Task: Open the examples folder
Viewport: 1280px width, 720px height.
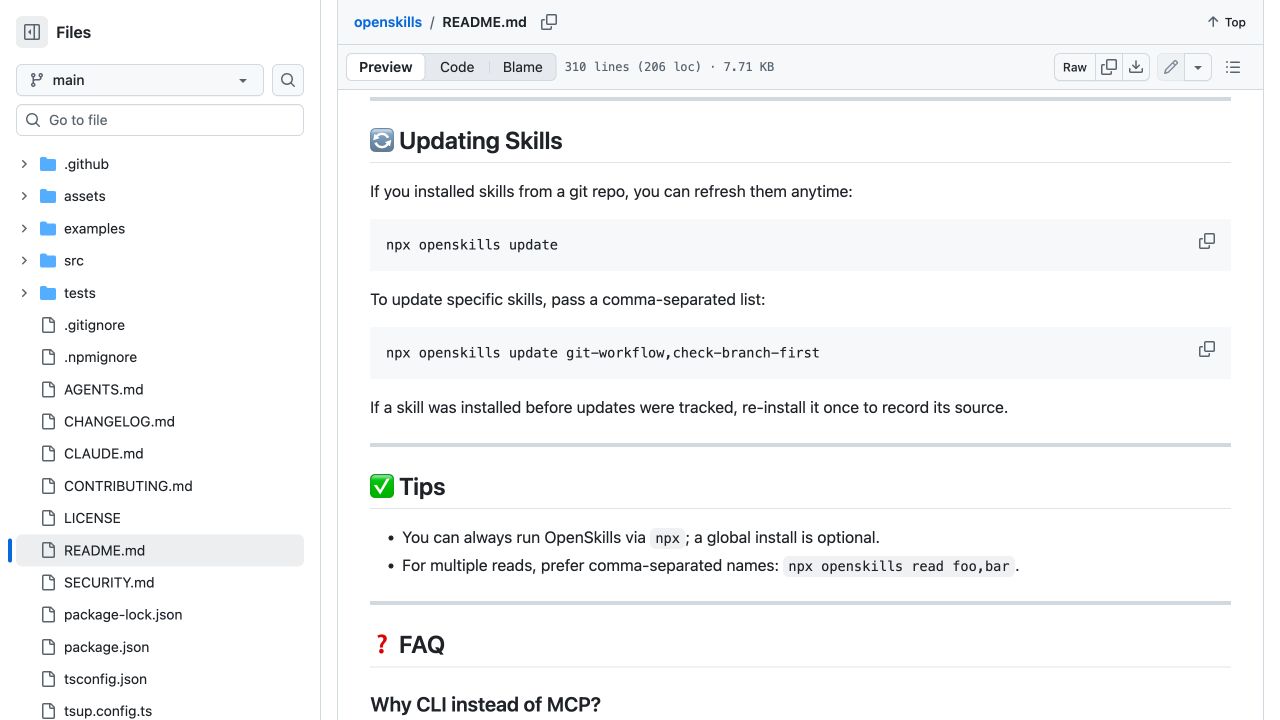Action: pyautogui.click(x=94, y=228)
